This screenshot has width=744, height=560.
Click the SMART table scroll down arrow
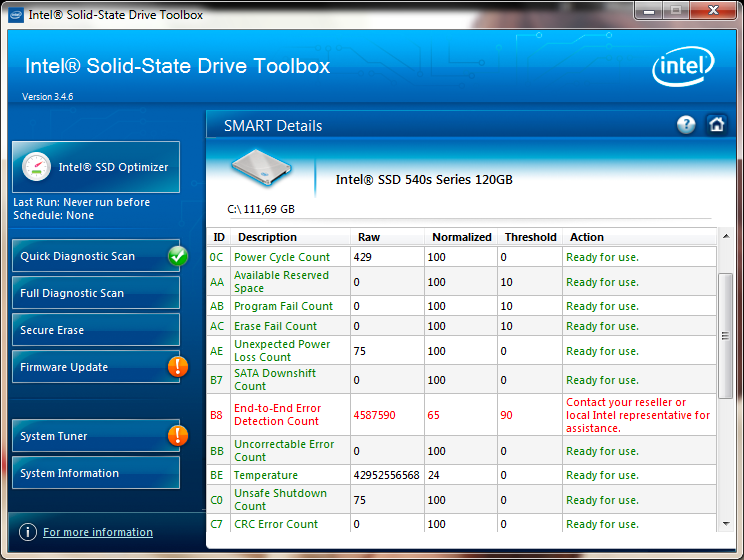(x=725, y=524)
